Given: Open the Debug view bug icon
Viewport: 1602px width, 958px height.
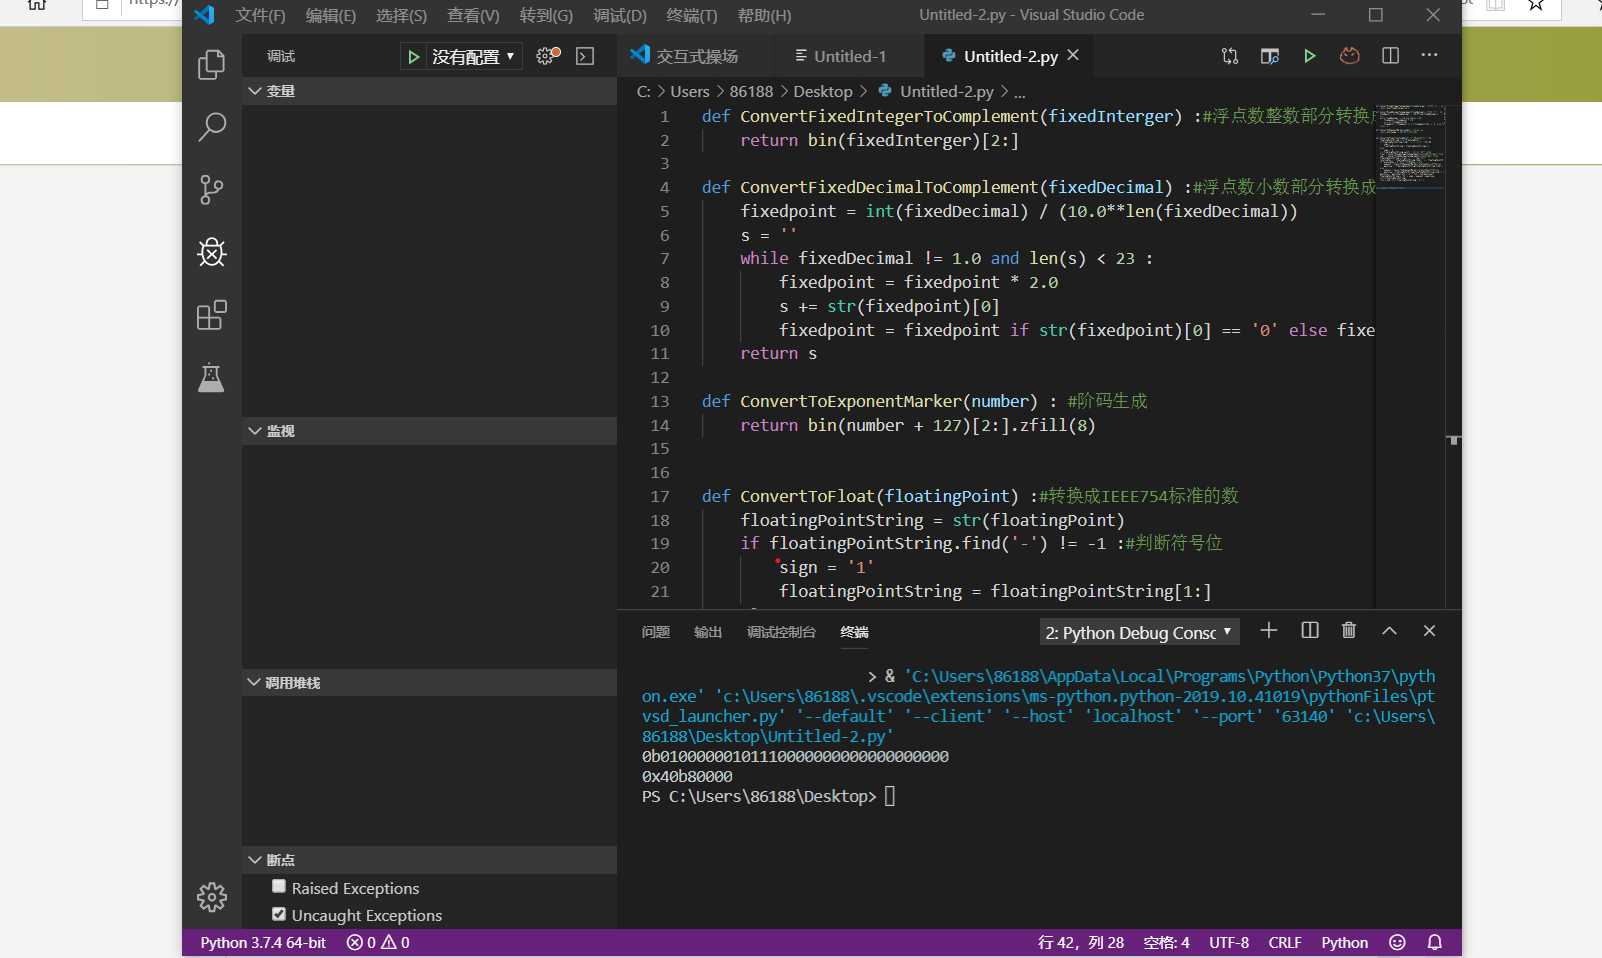Looking at the screenshot, I should pos(211,252).
